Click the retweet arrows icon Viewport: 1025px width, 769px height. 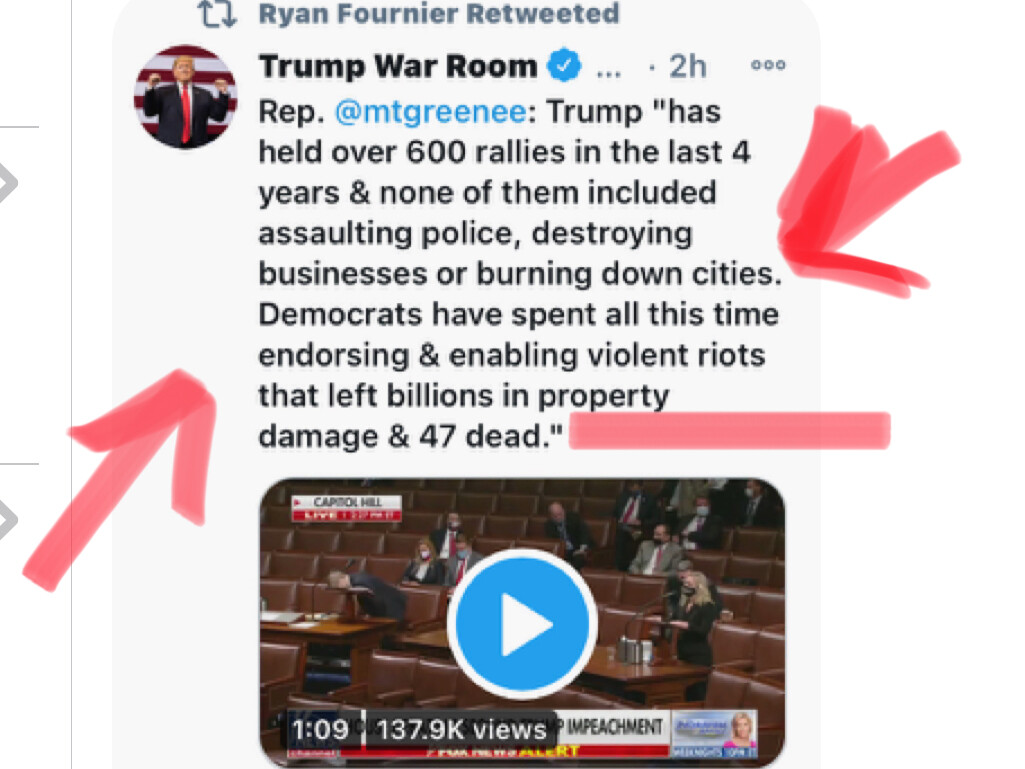click(x=217, y=14)
